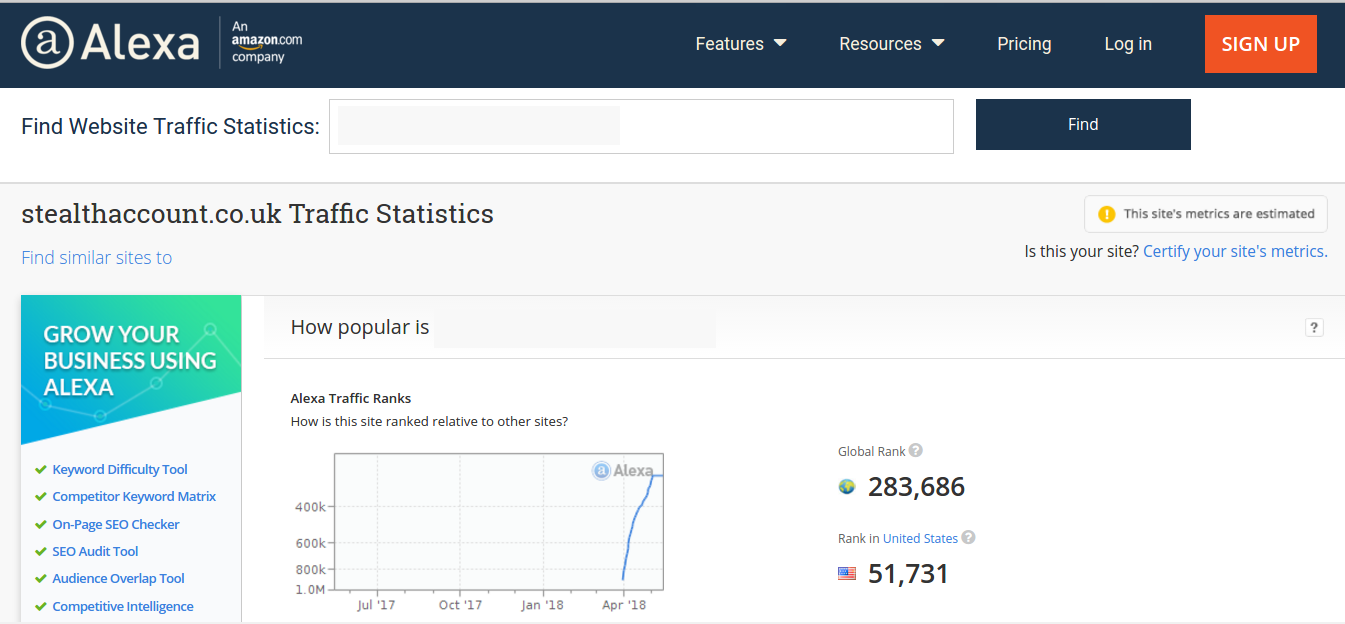Click the globe icon beside 283,686

coord(846,486)
